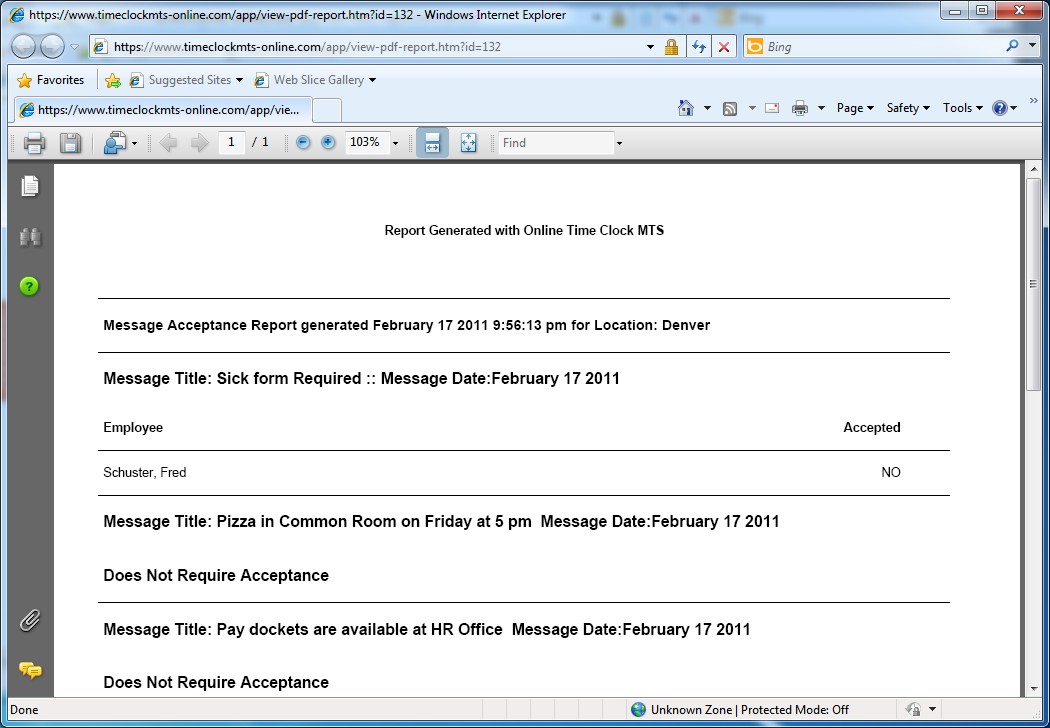This screenshot has width=1050, height=728.
Task: Go to previous PDF page arrow
Action: click(x=169, y=142)
